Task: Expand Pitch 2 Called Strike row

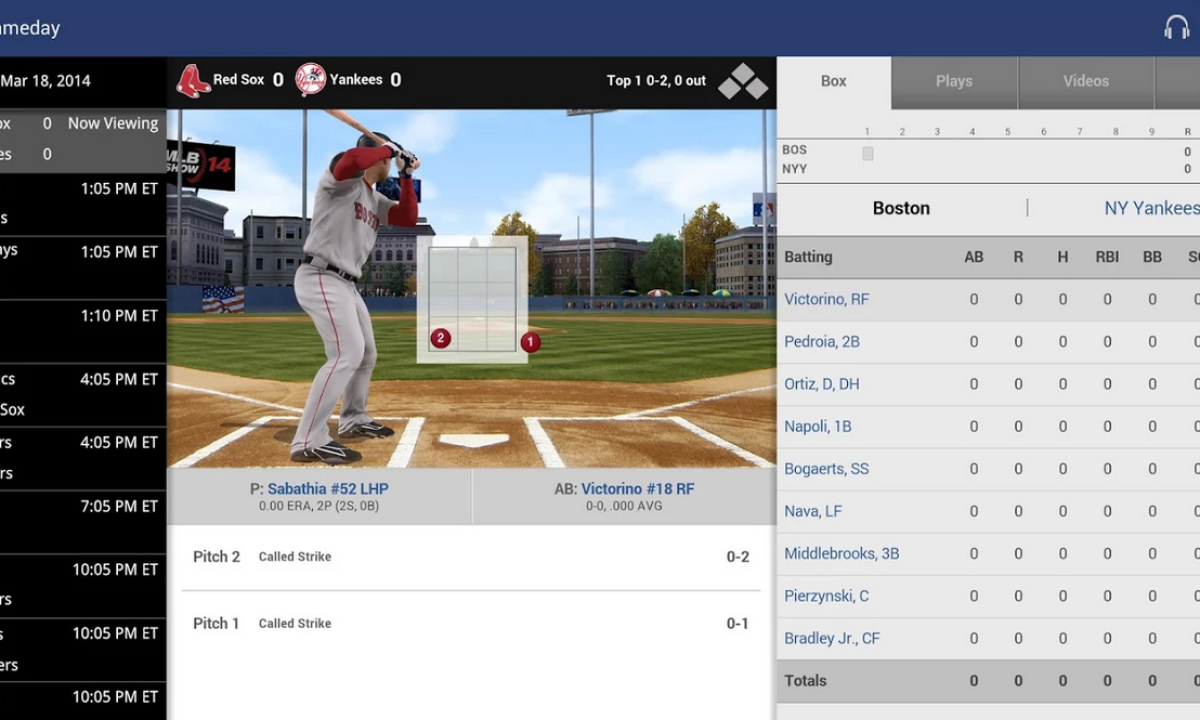Action: tap(470, 557)
